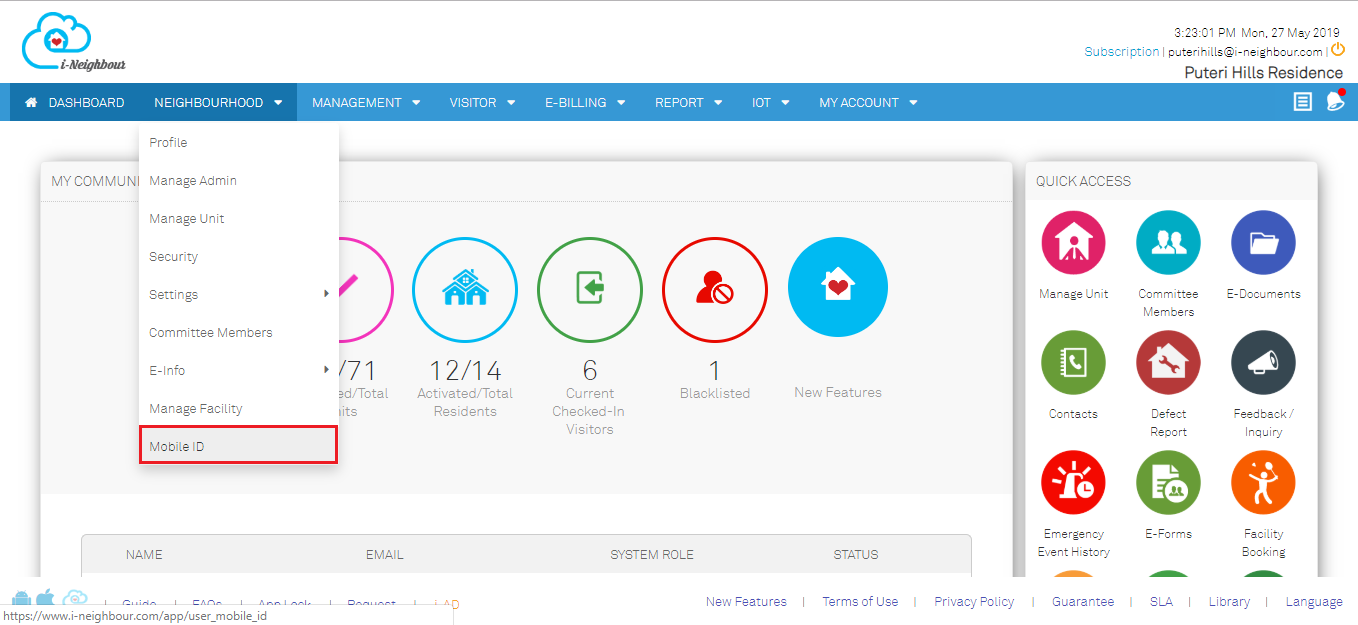Click the Feedback / Inquiry megaphone icon
Image resolution: width=1358 pixels, height=625 pixels.
click(x=1263, y=362)
